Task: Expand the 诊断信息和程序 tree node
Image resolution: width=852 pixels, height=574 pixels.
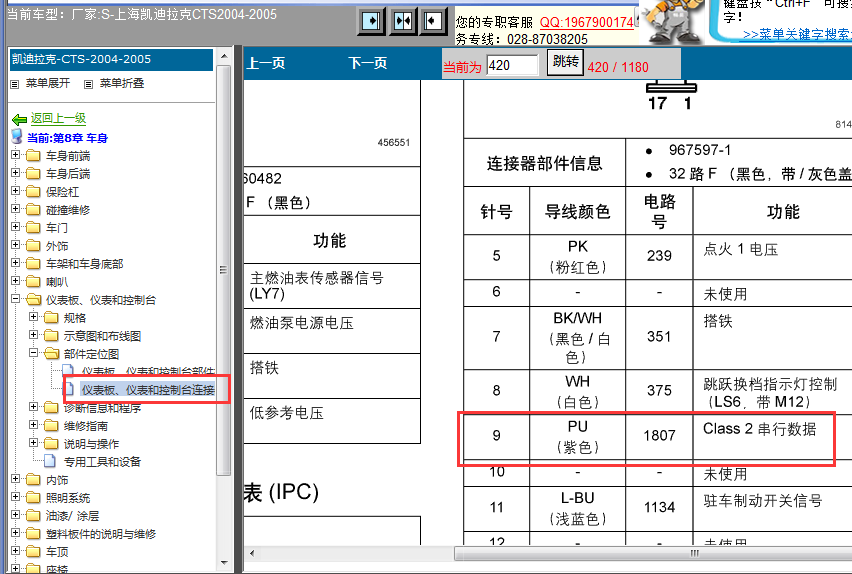Action: (34, 407)
